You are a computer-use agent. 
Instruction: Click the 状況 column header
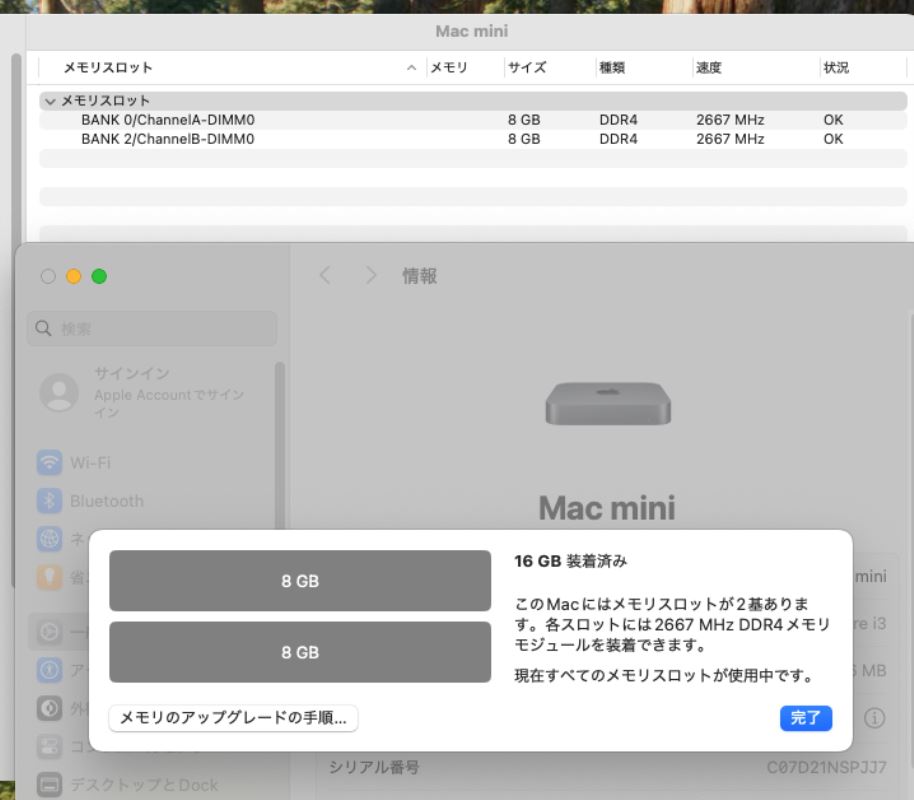click(x=836, y=68)
